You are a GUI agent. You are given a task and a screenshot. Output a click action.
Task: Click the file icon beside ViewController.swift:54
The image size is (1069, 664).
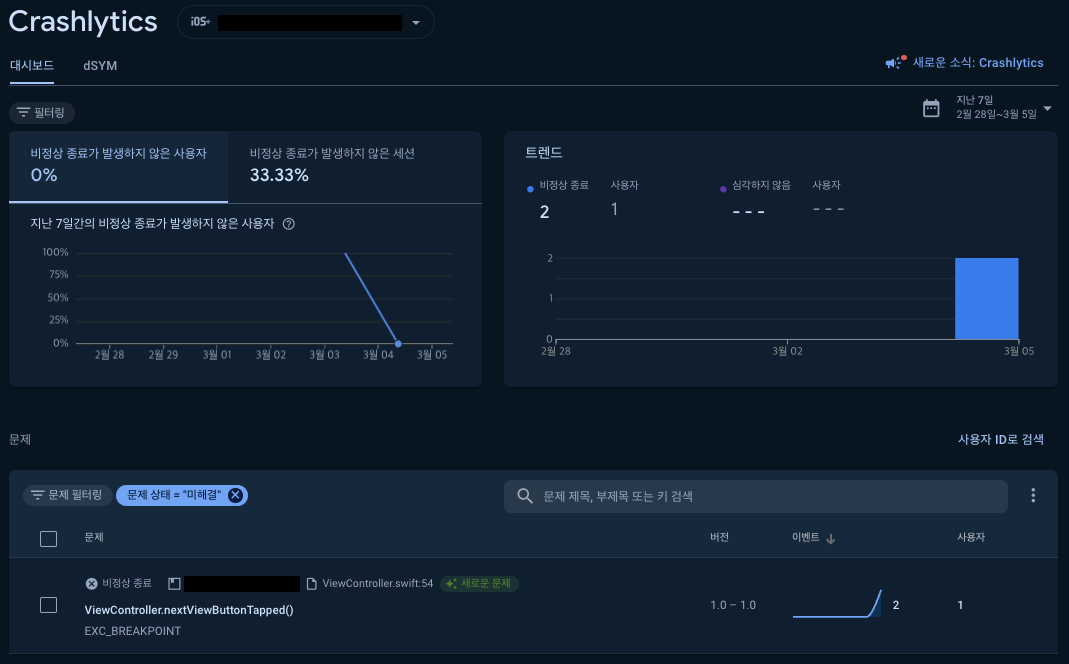point(312,584)
